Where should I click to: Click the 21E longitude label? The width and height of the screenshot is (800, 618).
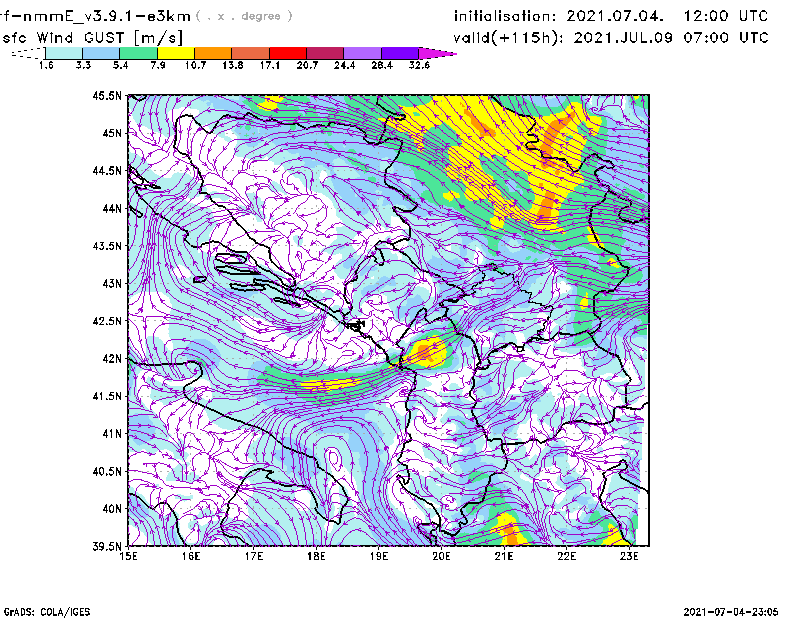pyautogui.click(x=504, y=556)
